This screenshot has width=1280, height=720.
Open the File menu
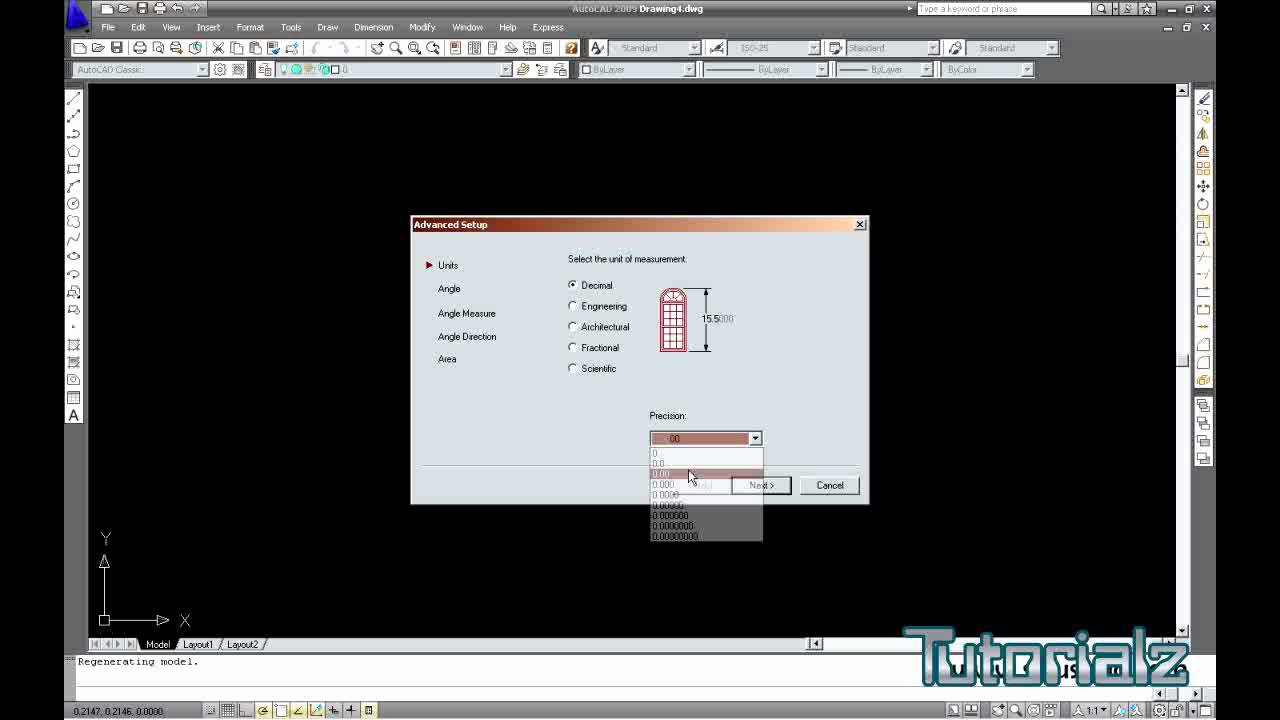click(x=108, y=27)
